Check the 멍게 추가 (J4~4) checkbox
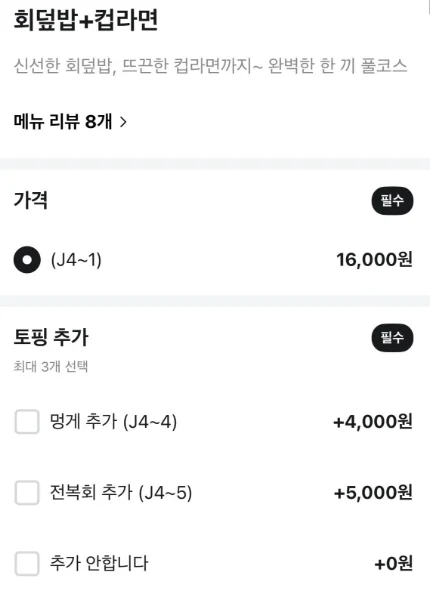This screenshot has width=430, height=596. click(x=27, y=422)
